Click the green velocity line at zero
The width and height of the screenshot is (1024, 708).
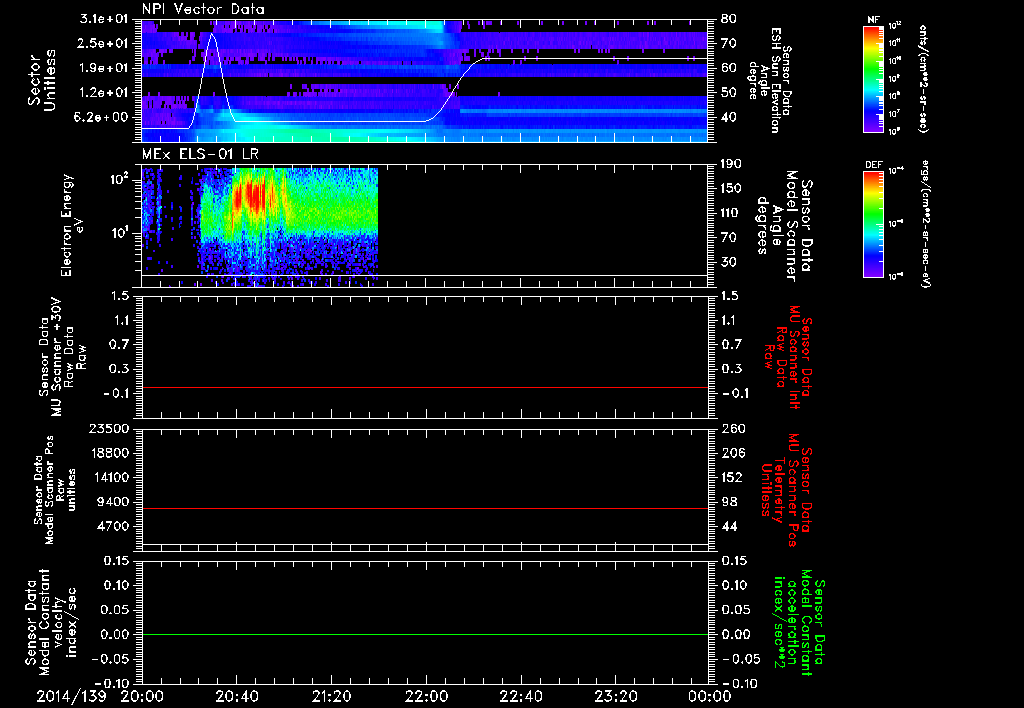click(425, 634)
